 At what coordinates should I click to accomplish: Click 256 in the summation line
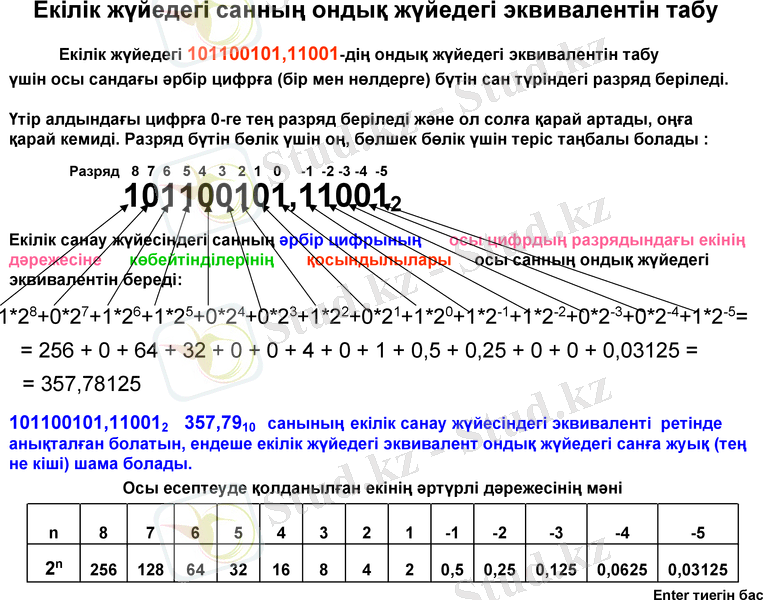[x=56, y=350]
